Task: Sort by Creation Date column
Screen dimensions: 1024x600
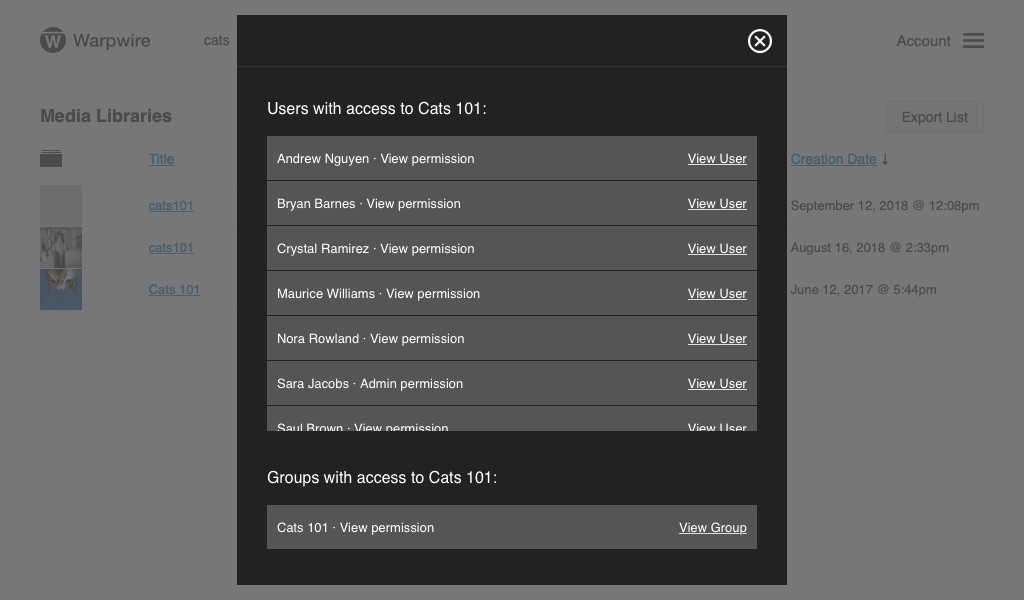Action: (833, 159)
